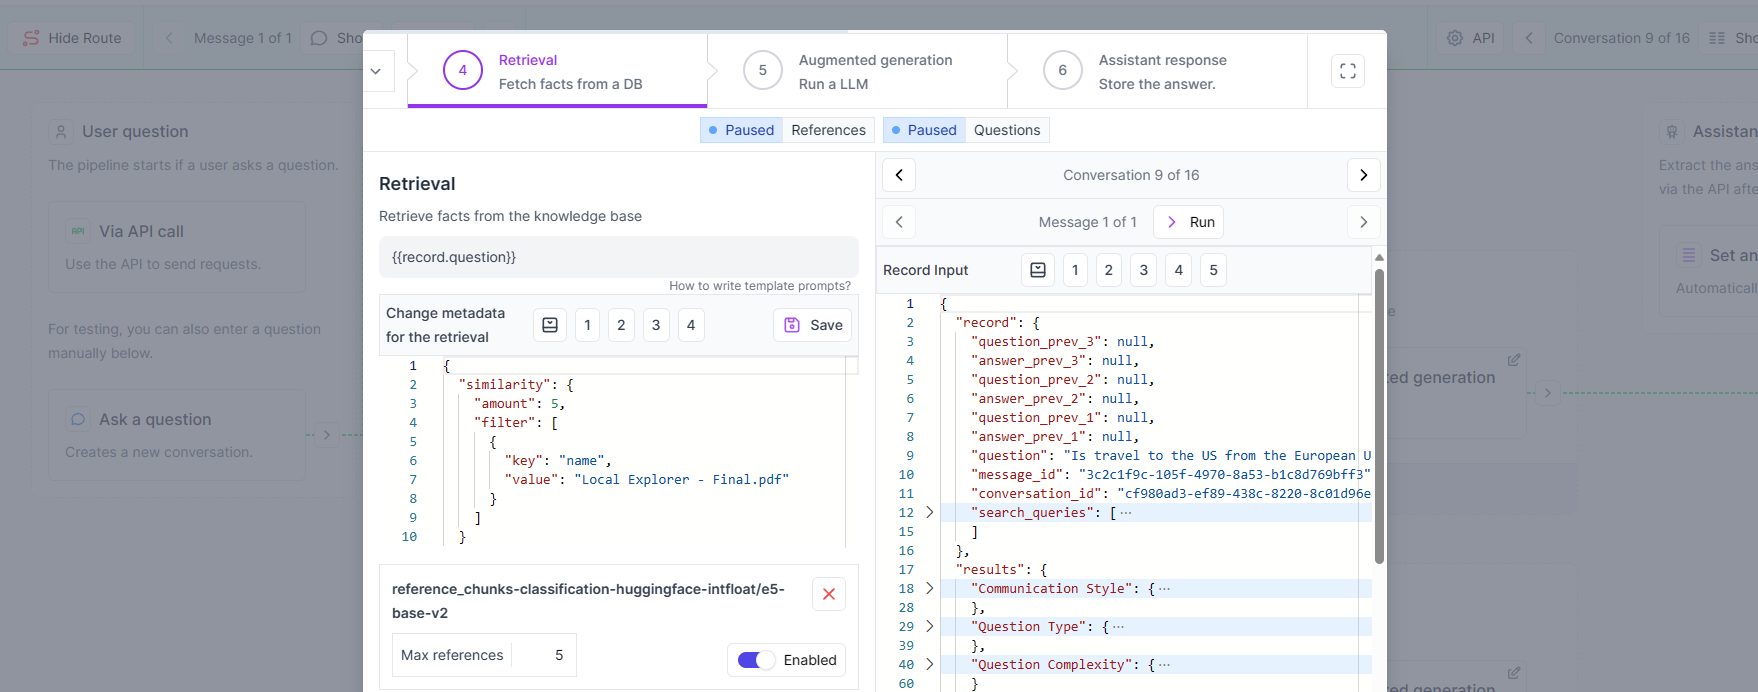
Task: Open the Augmented generation step 5 tab
Action: tap(857, 72)
